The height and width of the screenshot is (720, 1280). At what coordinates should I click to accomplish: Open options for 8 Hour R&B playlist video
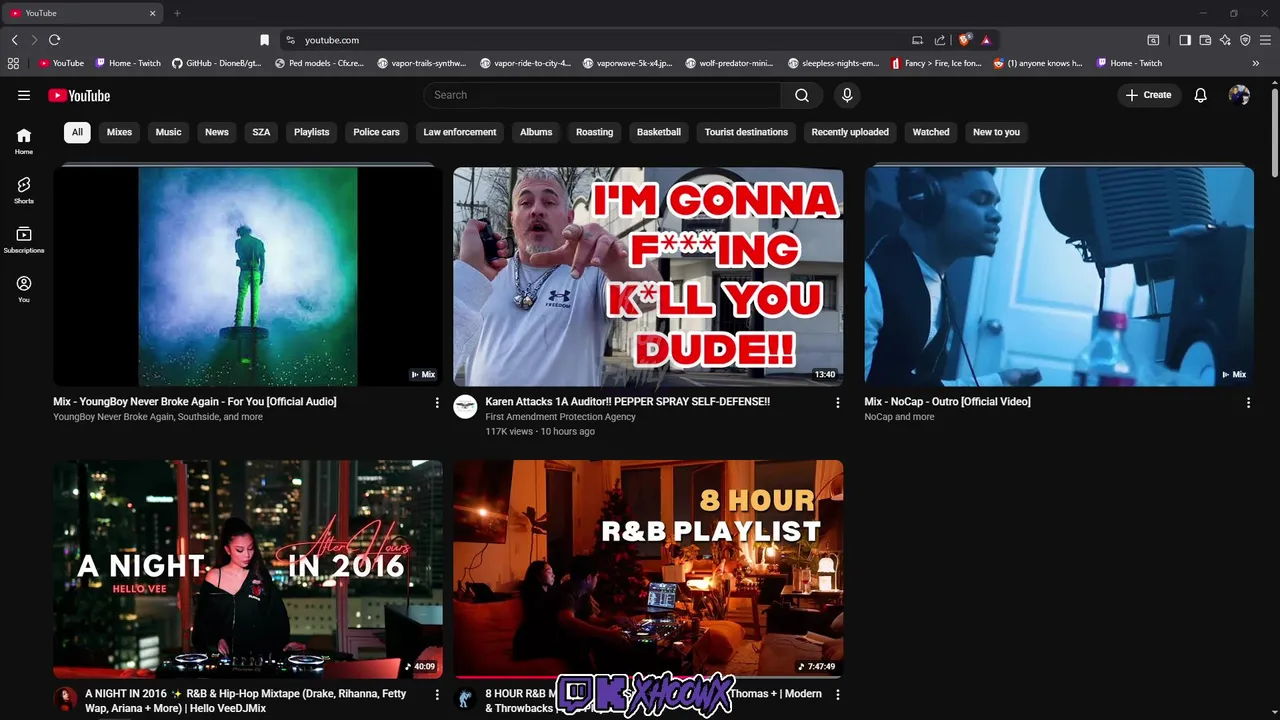coord(838,694)
